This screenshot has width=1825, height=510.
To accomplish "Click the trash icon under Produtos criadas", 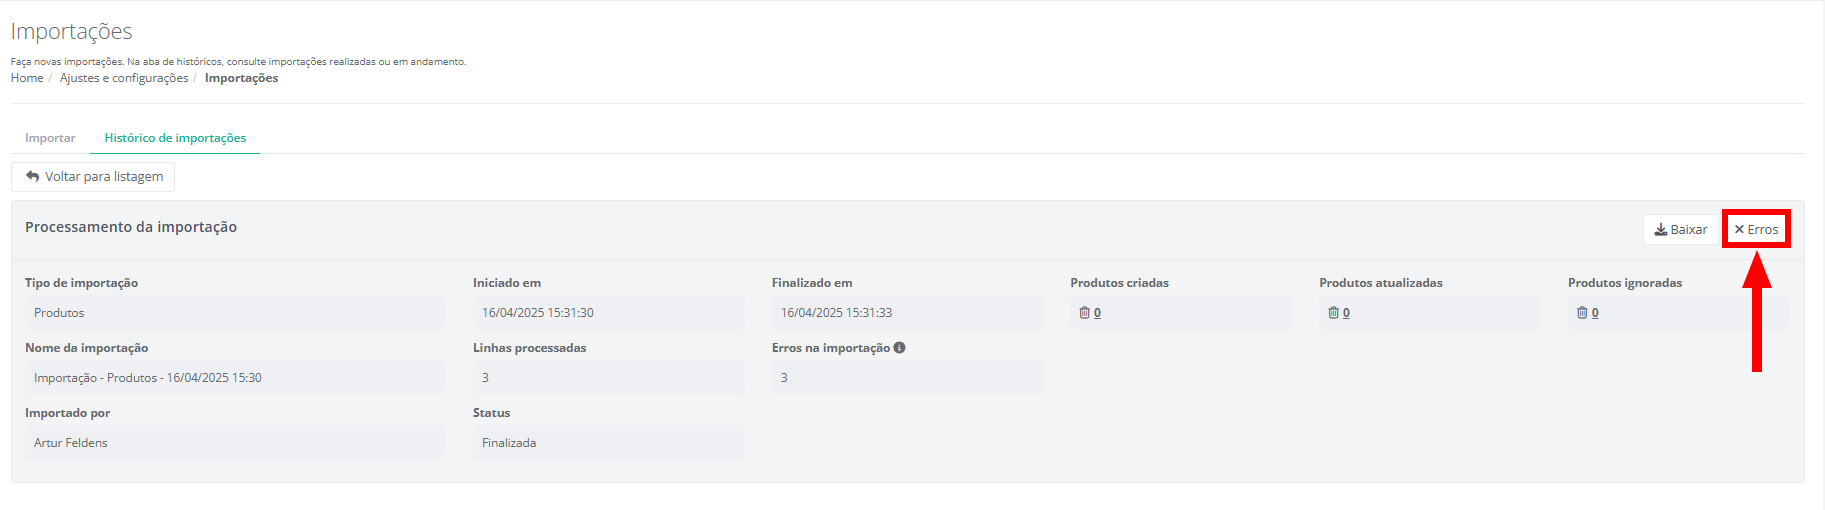I will 1084,313.
